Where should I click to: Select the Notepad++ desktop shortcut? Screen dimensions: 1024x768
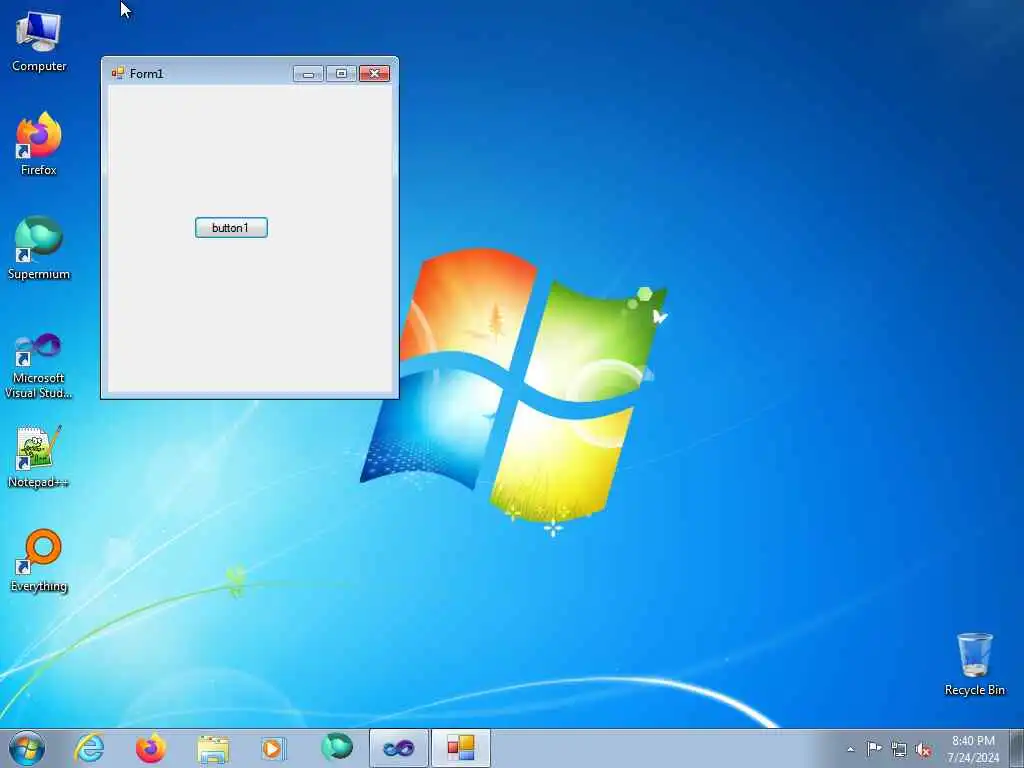click(x=39, y=456)
